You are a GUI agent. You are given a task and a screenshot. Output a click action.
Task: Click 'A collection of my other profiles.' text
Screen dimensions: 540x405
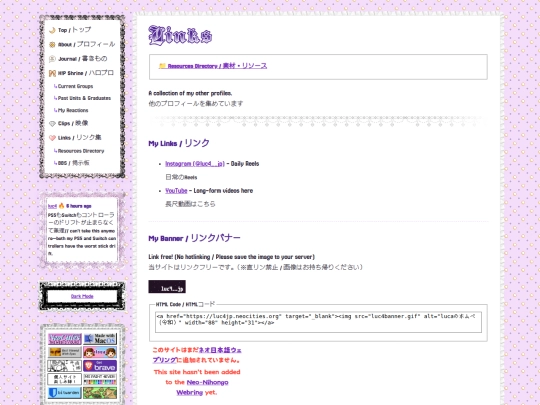[x=190, y=93]
